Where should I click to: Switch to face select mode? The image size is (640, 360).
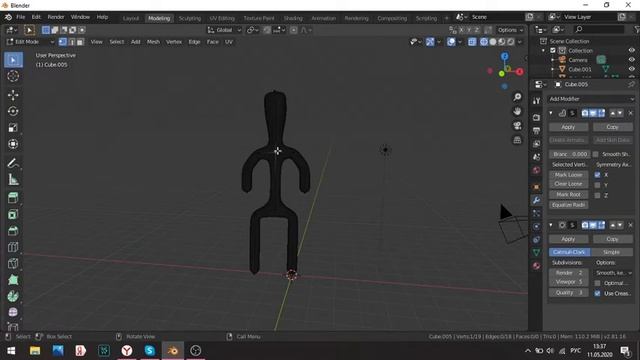[x=80, y=42]
